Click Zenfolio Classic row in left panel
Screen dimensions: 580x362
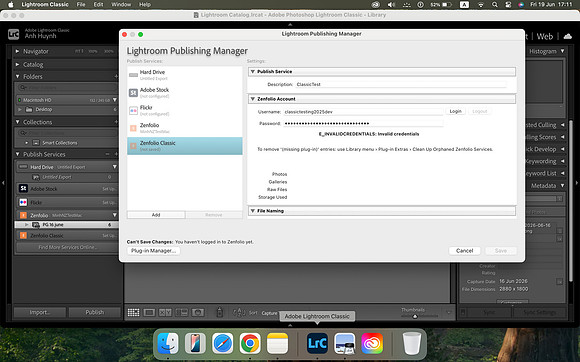point(67,236)
